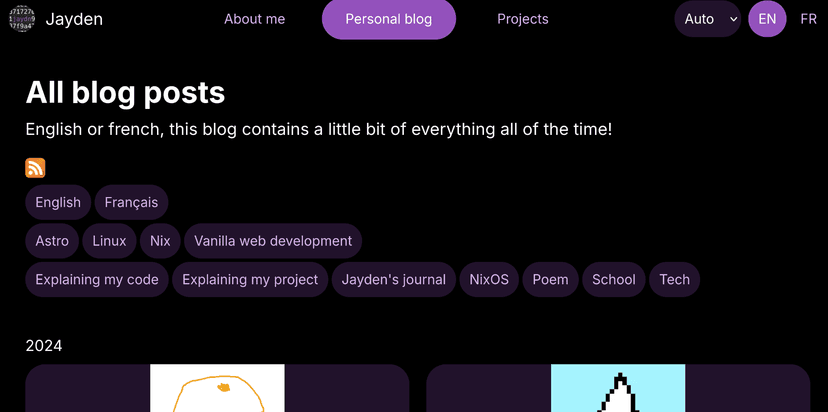The image size is (828, 412).
Task: Open the Auto theme dropdown
Action: (x=707, y=19)
